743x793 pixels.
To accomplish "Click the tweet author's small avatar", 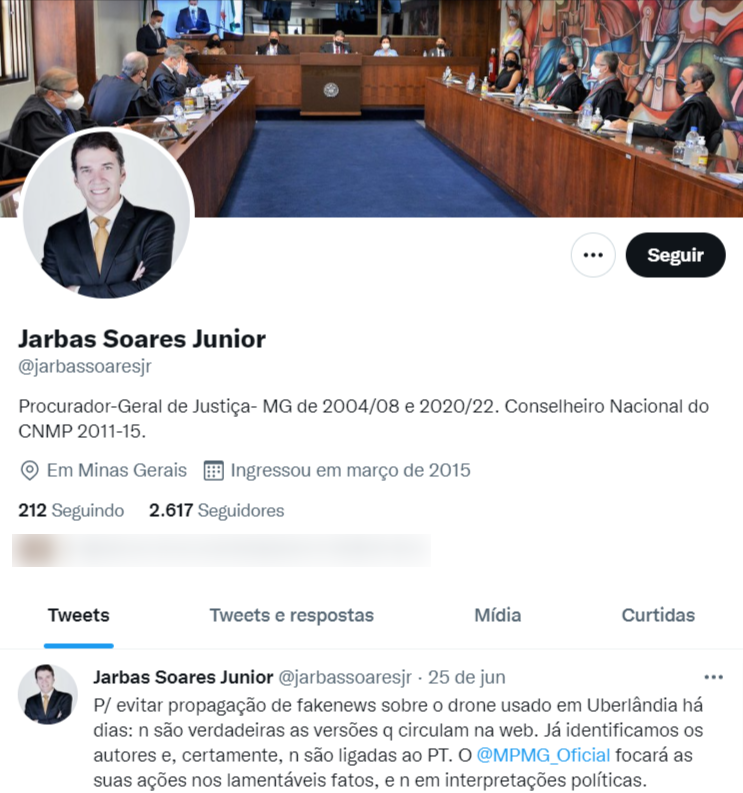I will click(x=48, y=694).
